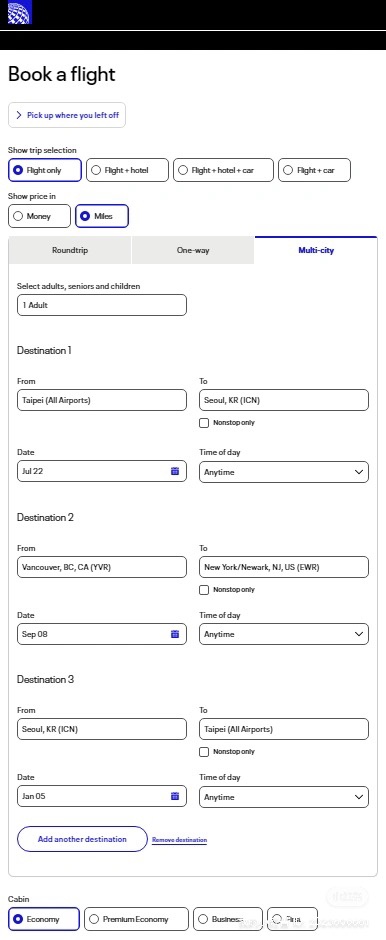Open calendar icon for Jul 22 date

tap(175, 471)
